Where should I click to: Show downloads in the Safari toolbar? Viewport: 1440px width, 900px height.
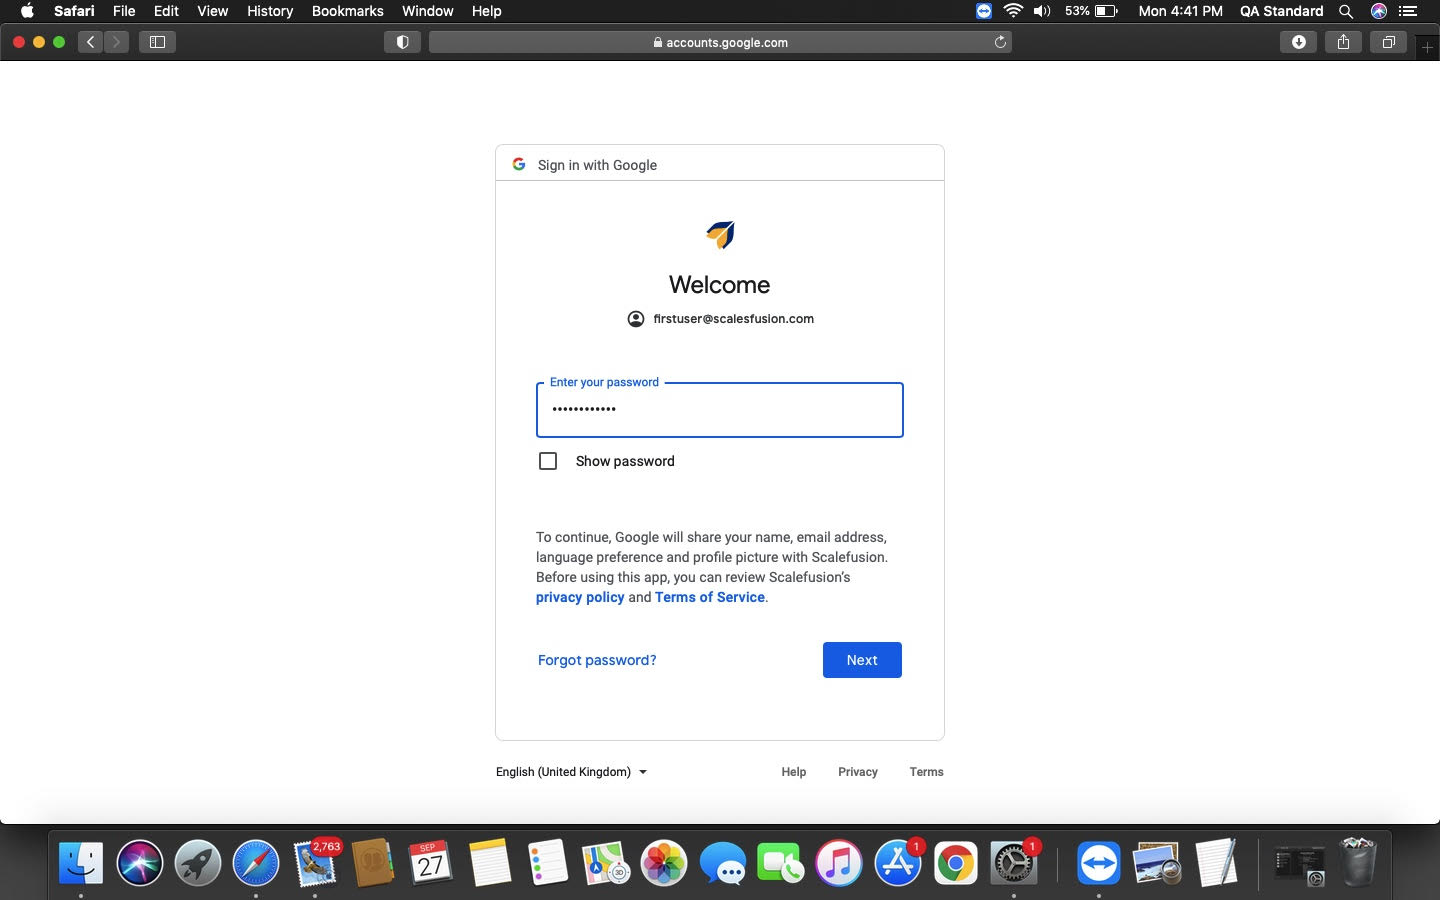(1298, 42)
